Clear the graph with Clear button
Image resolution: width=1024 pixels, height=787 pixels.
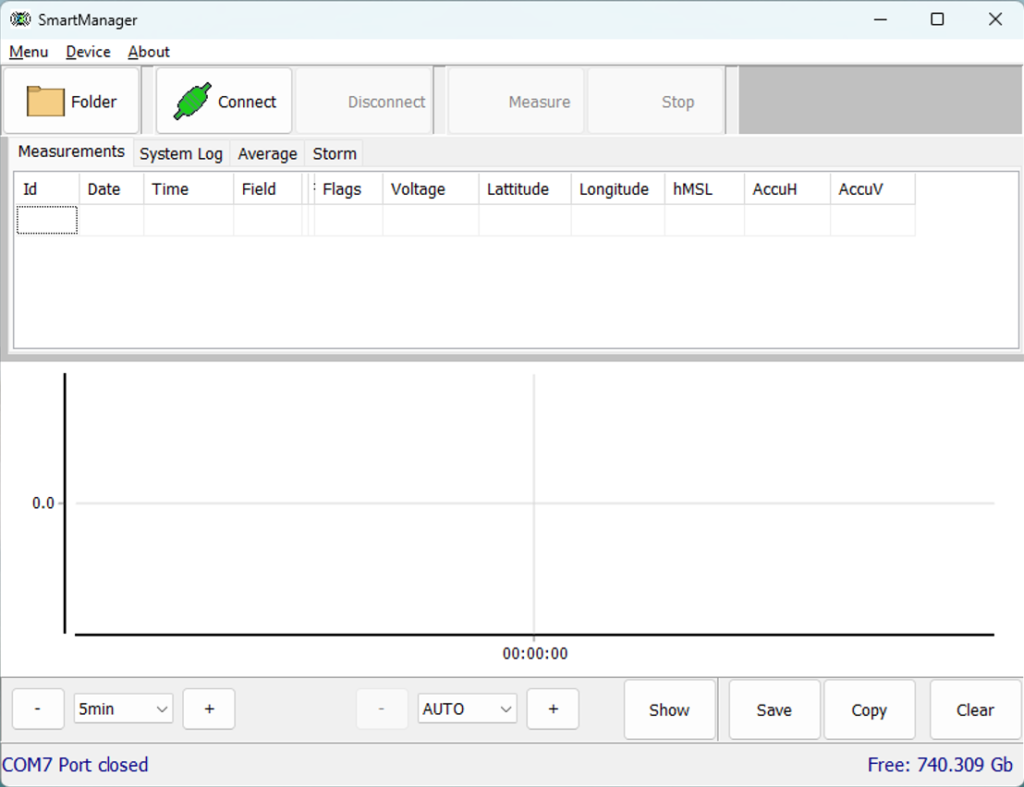pos(975,710)
